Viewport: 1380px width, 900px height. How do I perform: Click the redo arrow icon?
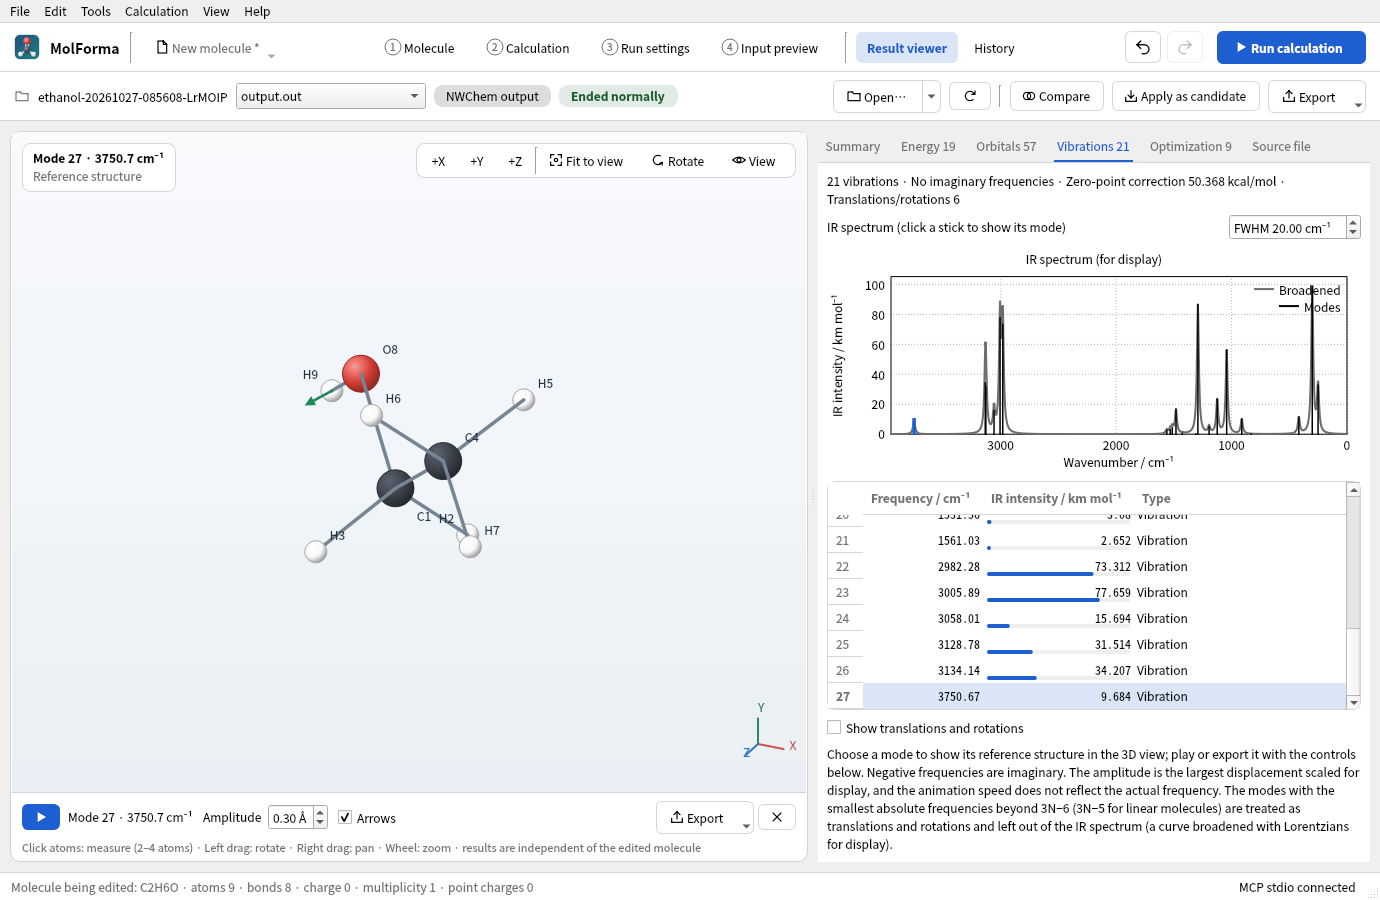click(x=1185, y=48)
